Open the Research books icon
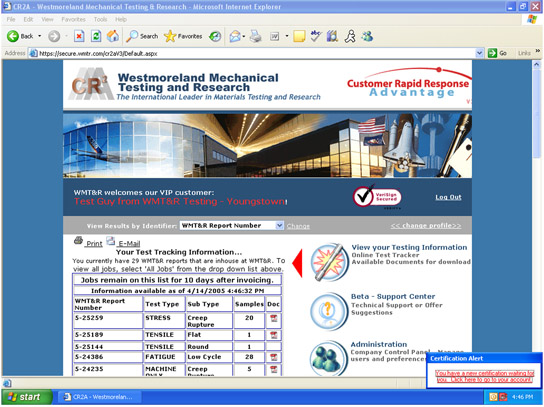The image size is (544, 407). point(332,36)
